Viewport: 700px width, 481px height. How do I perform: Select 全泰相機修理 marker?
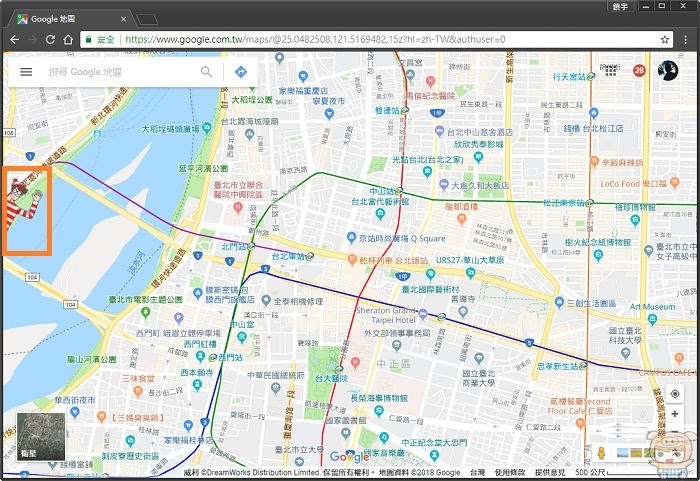pos(266,300)
